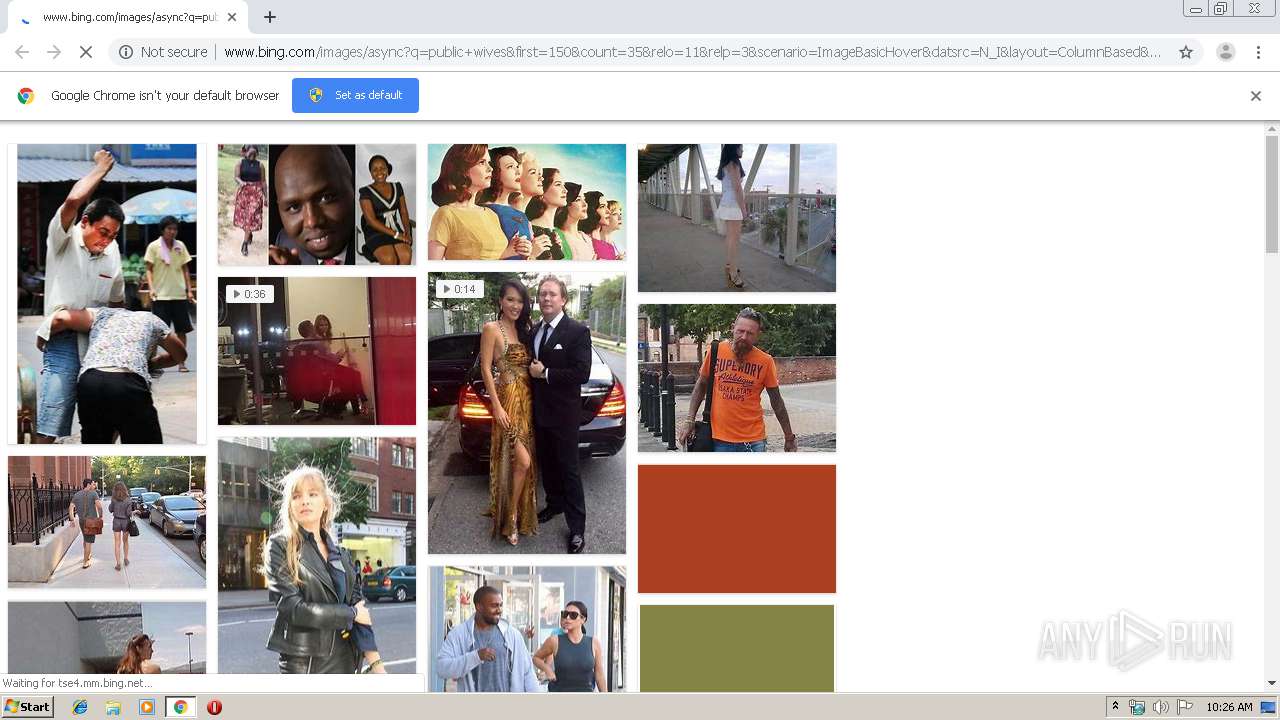Click the scrollbar down arrow

coord(1272,683)
